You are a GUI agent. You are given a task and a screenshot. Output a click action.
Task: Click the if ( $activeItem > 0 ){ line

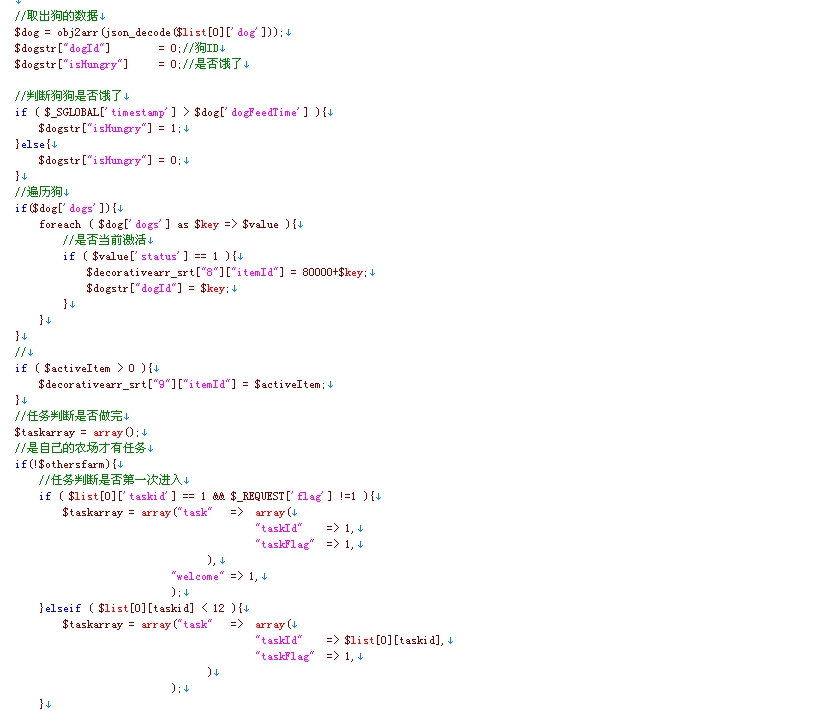pos(87,368)
